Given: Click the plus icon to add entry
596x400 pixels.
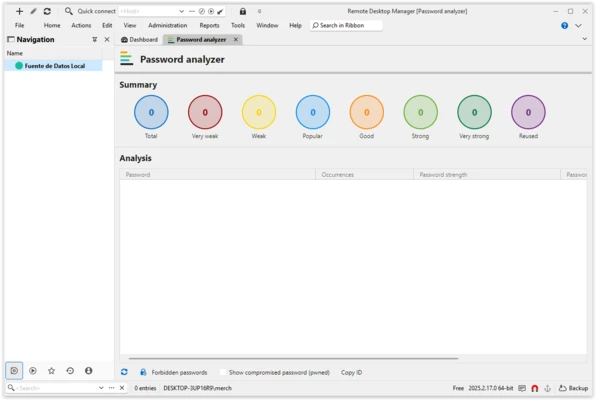Looking at the screenshot, I should tap(19, 11).
